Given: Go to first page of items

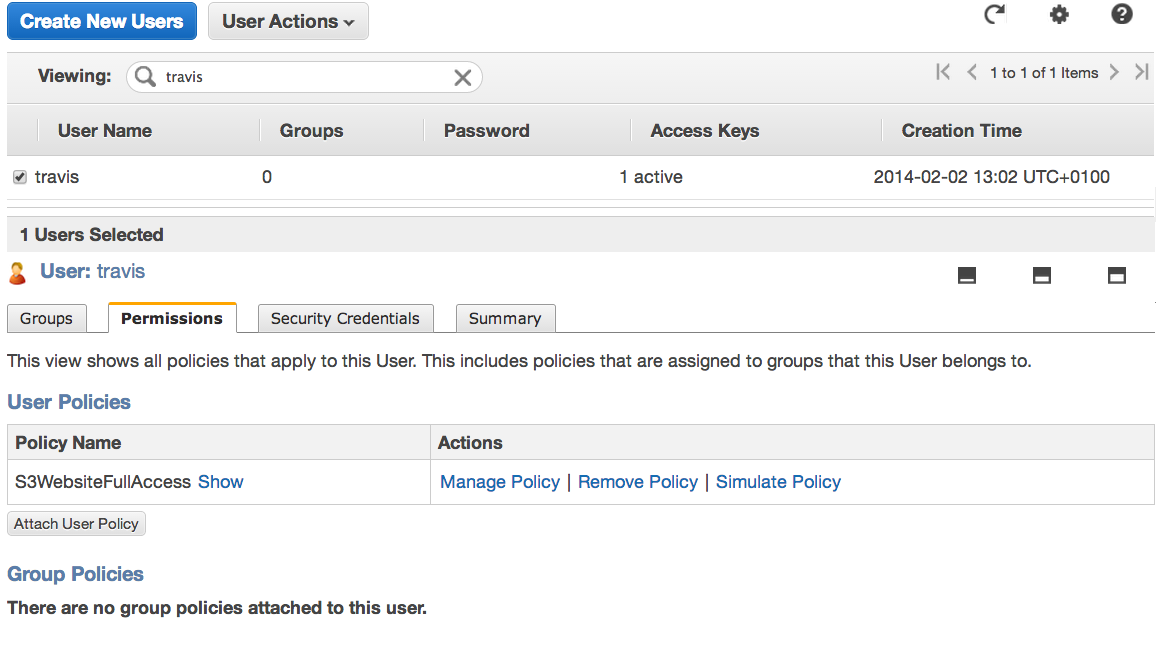Looking at the screenshot, I should point(943,72).
